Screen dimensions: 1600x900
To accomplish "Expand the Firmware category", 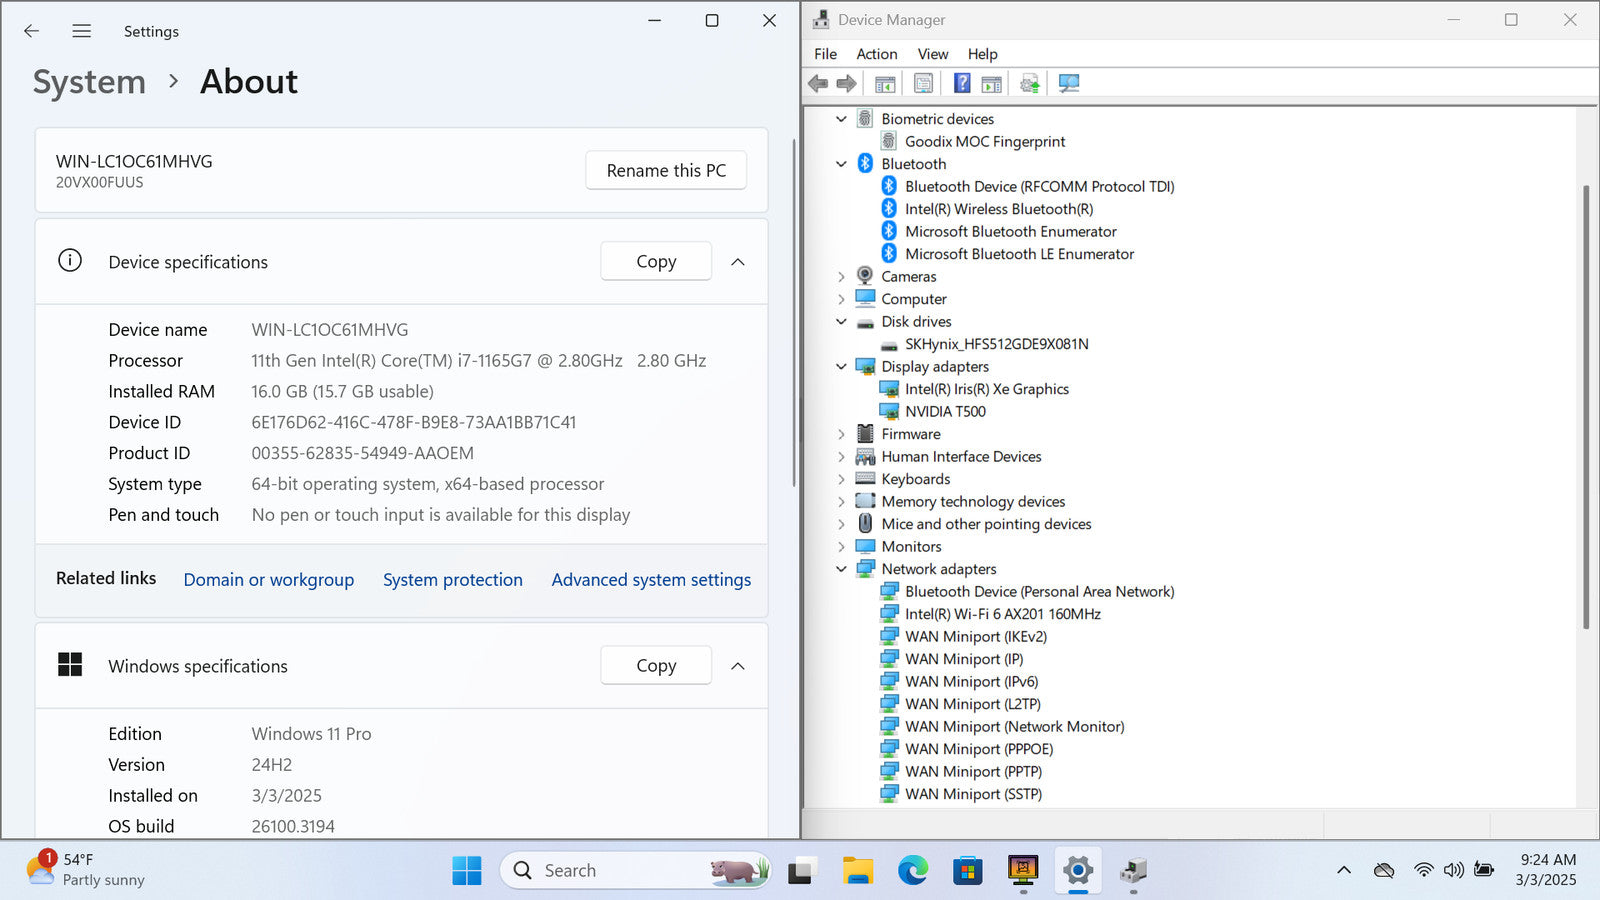I will click(841, 434).
